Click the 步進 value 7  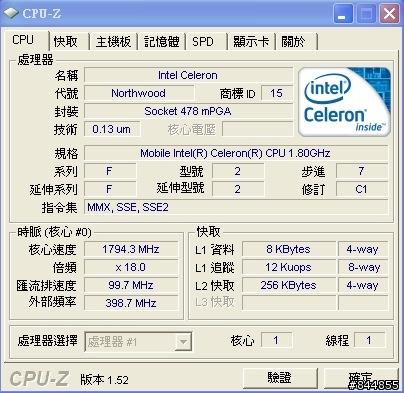click(x=362, y=171)
